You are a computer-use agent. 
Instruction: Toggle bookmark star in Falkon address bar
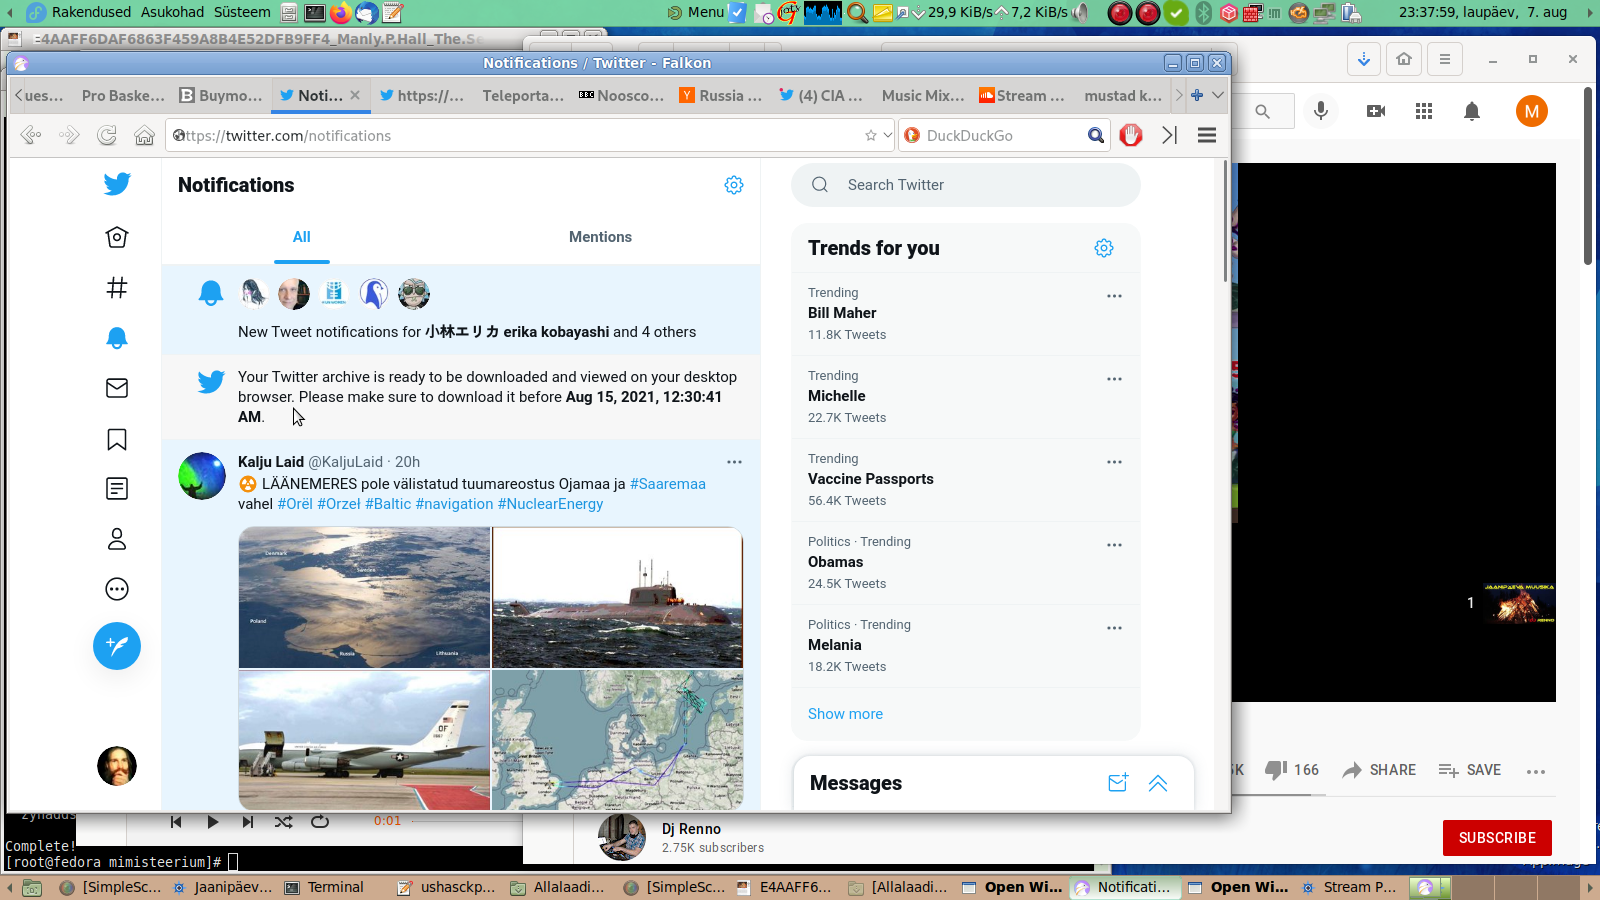click(x=871, y=135)
